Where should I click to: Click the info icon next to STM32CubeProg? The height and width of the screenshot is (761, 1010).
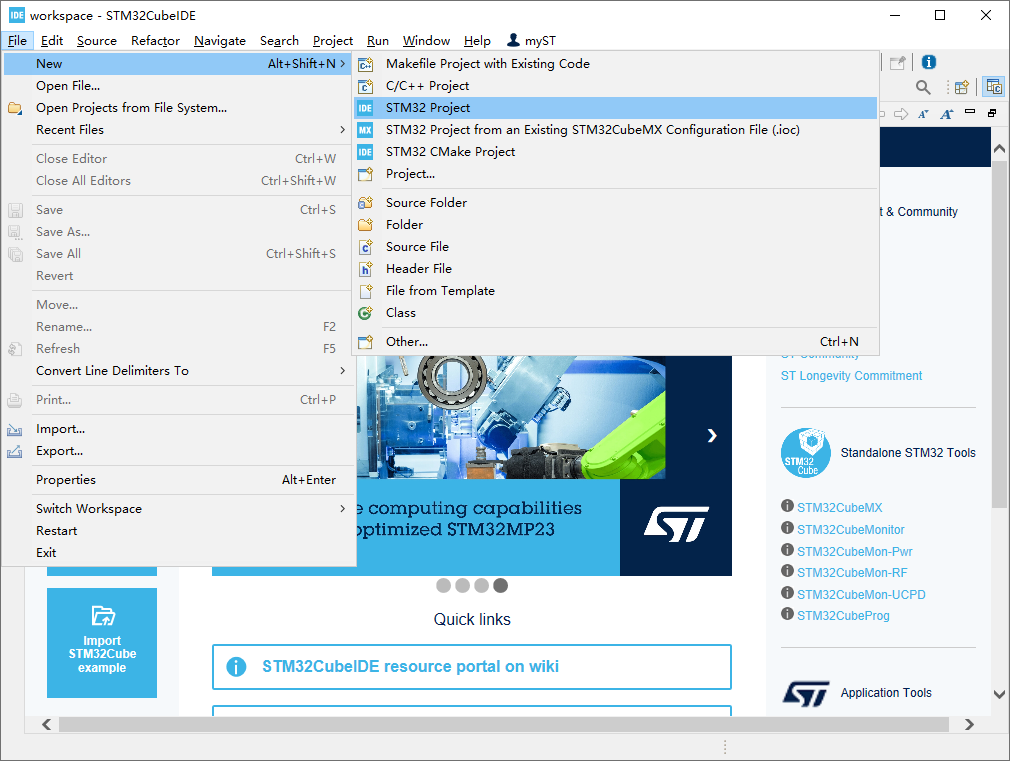787,613
